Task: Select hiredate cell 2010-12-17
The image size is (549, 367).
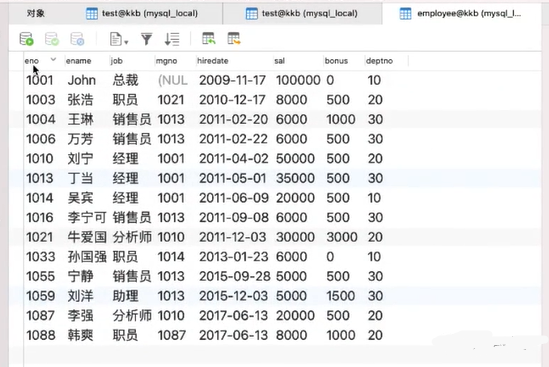Action: point(232,100)
